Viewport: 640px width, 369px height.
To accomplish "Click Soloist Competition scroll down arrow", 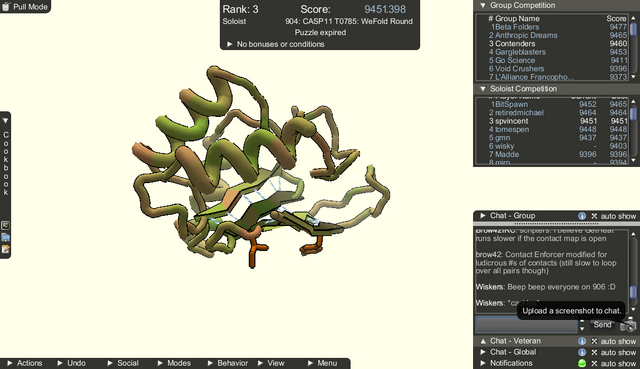I will point(633,160).
